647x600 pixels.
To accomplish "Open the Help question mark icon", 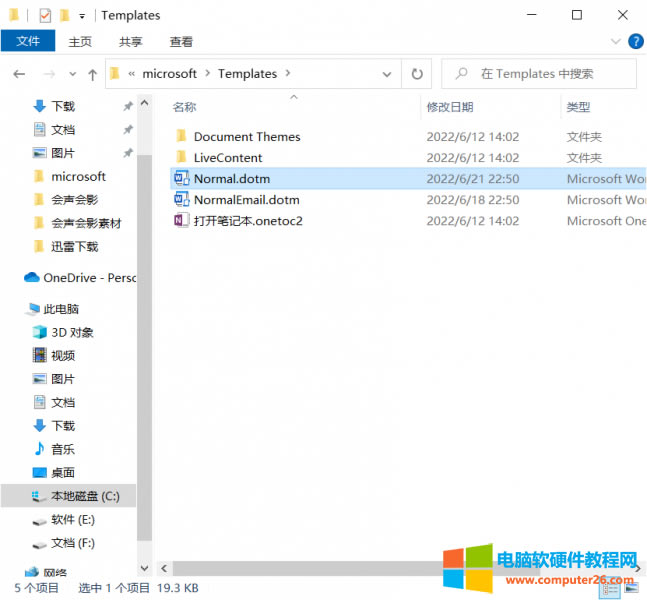I will click(x=635, y=41).
